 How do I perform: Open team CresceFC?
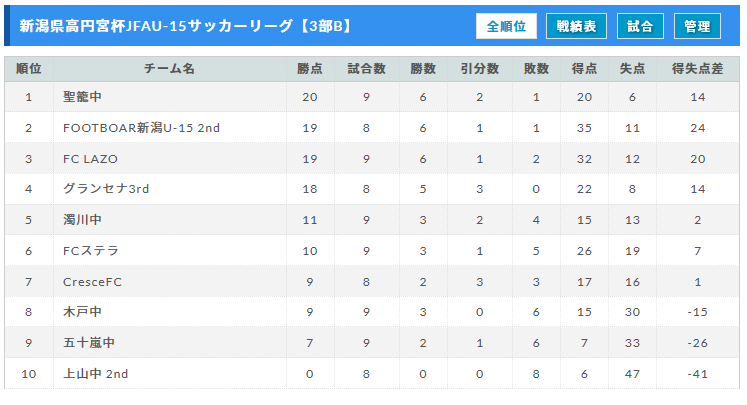[93, 282]
